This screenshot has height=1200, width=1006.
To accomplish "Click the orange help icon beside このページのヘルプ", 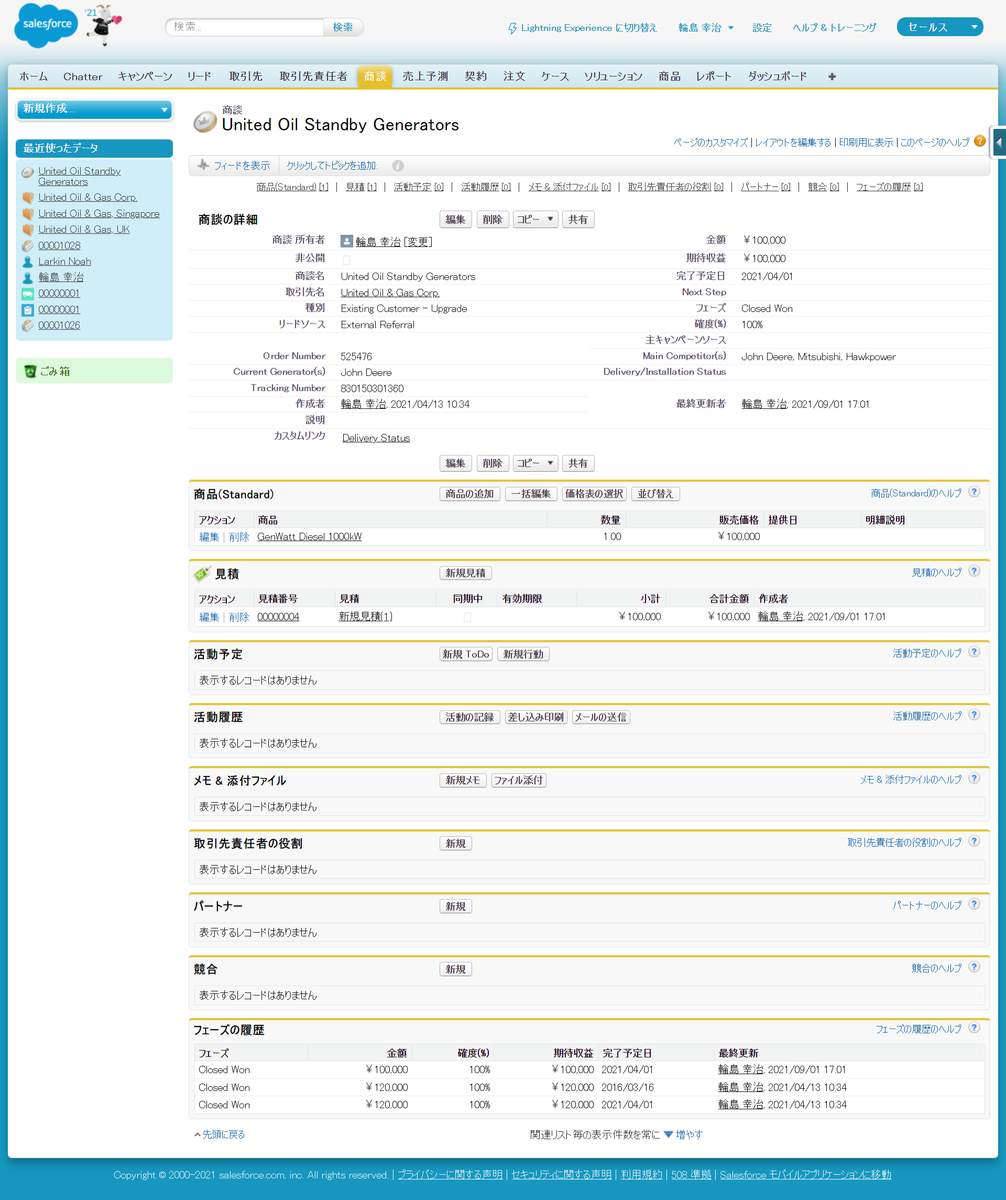I will (979, 142).
